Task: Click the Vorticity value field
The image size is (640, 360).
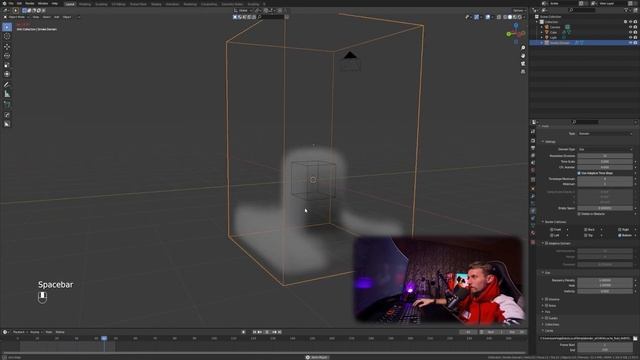Action: pos(605,291)
